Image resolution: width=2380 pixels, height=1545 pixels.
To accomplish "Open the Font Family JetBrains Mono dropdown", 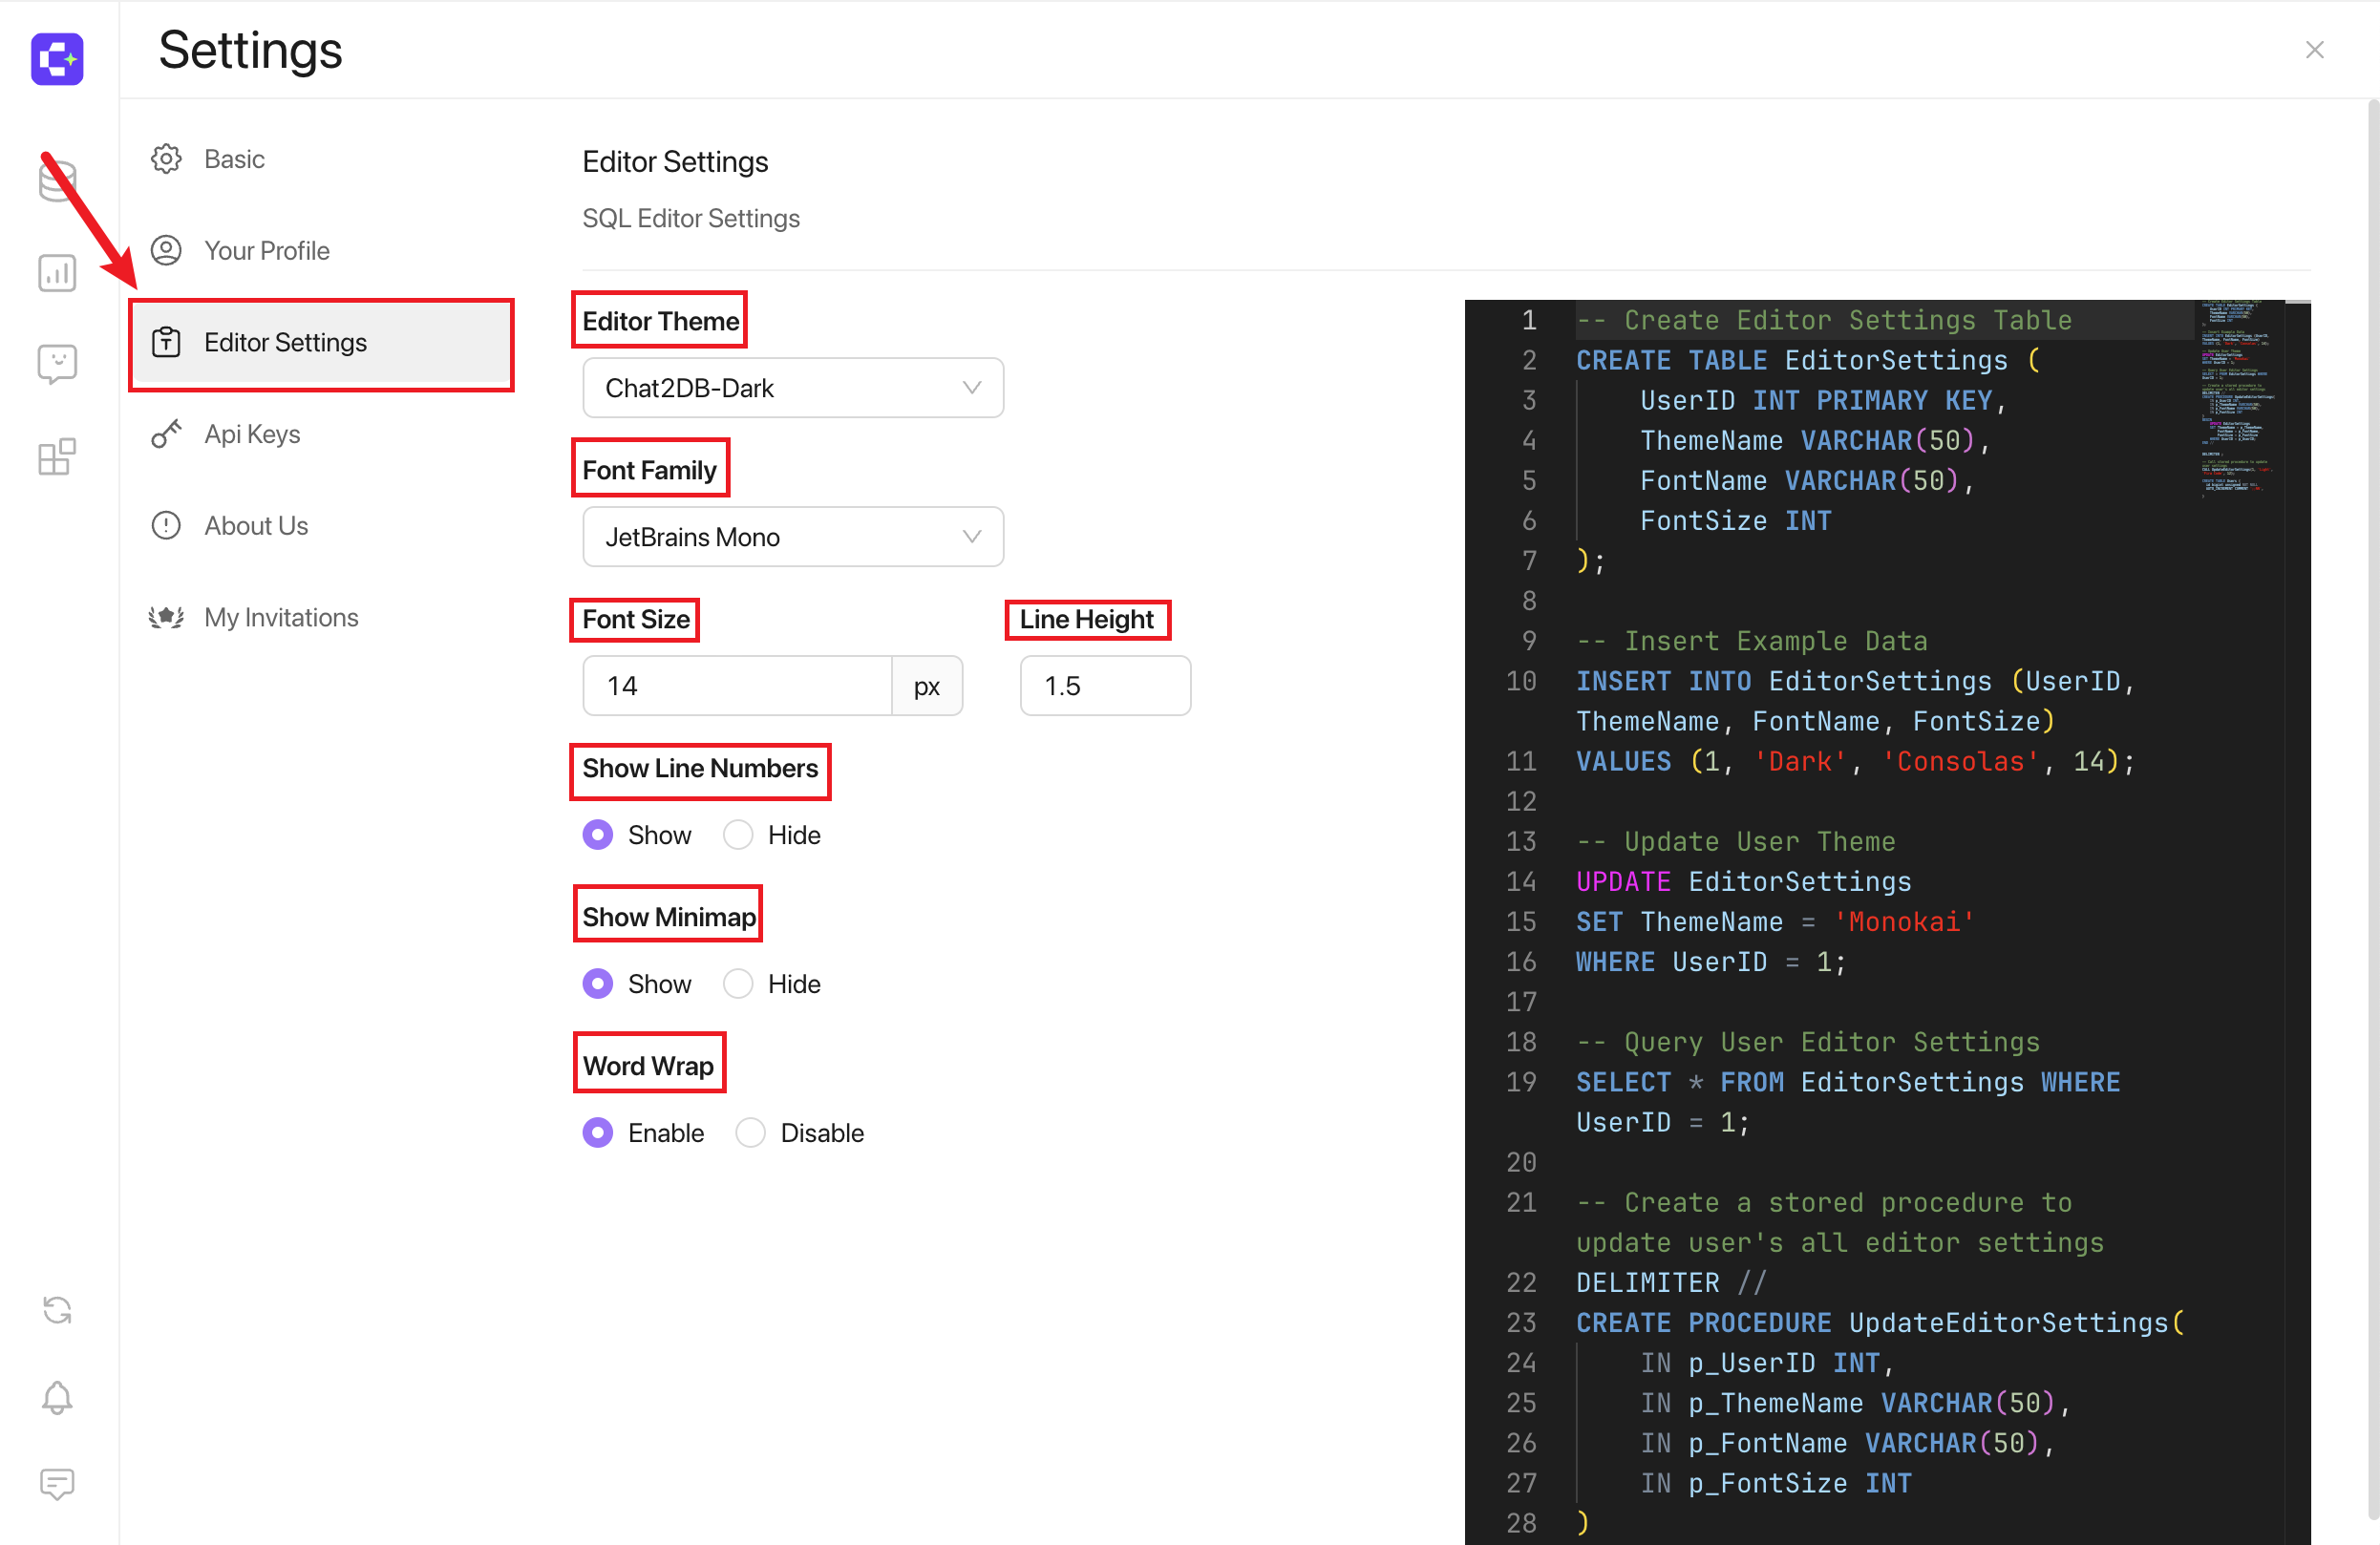I will [793, 537].
